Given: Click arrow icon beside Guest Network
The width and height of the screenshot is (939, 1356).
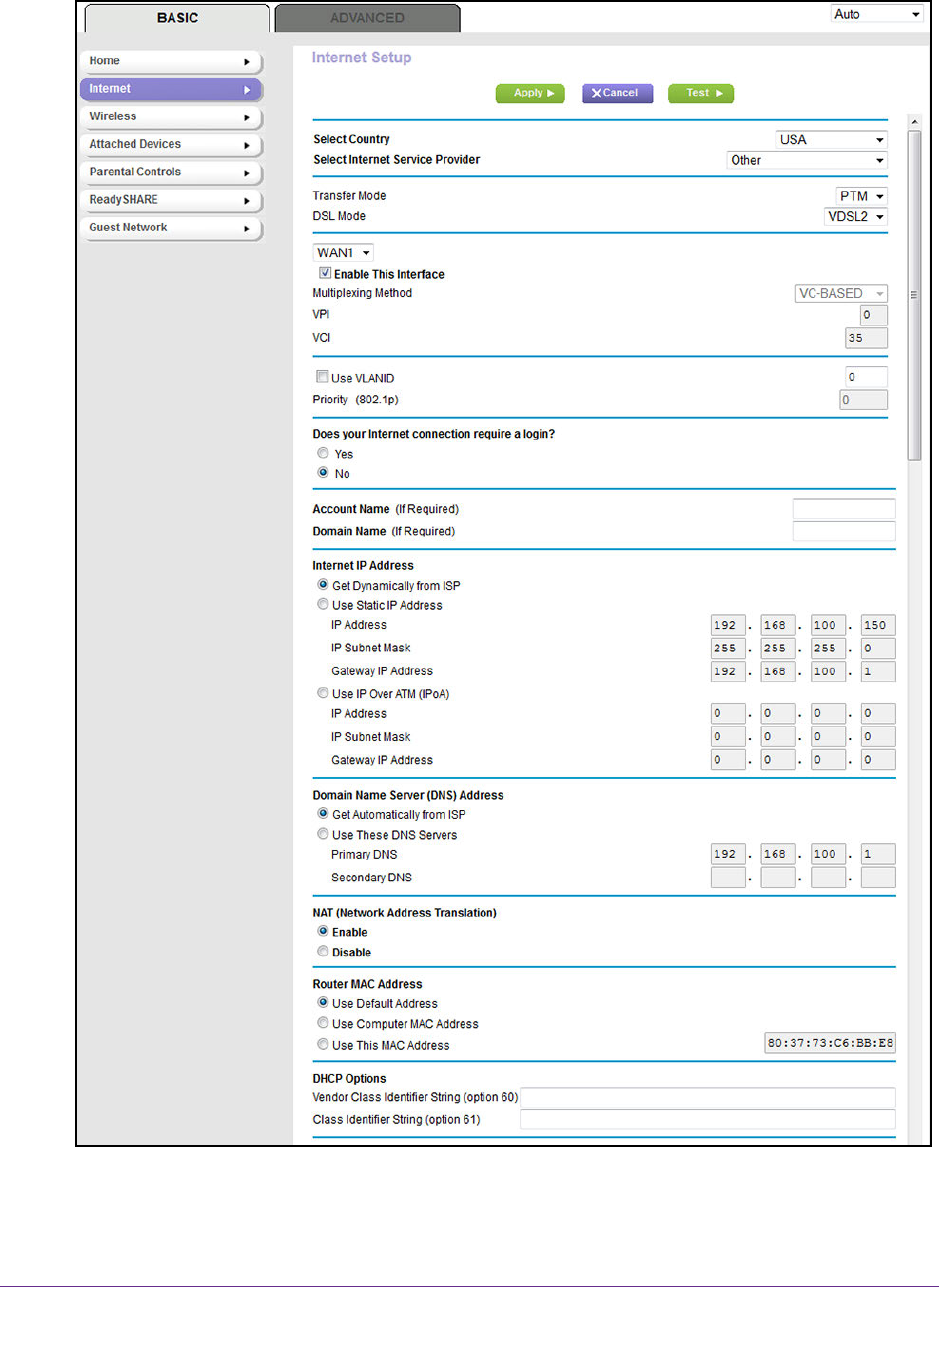Looking at the screenshot, I should click(247, 229).
